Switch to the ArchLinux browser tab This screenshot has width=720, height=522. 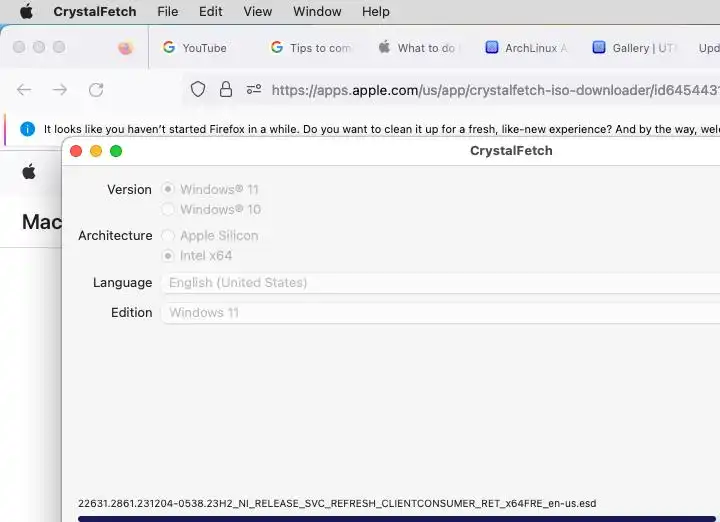pyautogui.click(x=526, y=48)
